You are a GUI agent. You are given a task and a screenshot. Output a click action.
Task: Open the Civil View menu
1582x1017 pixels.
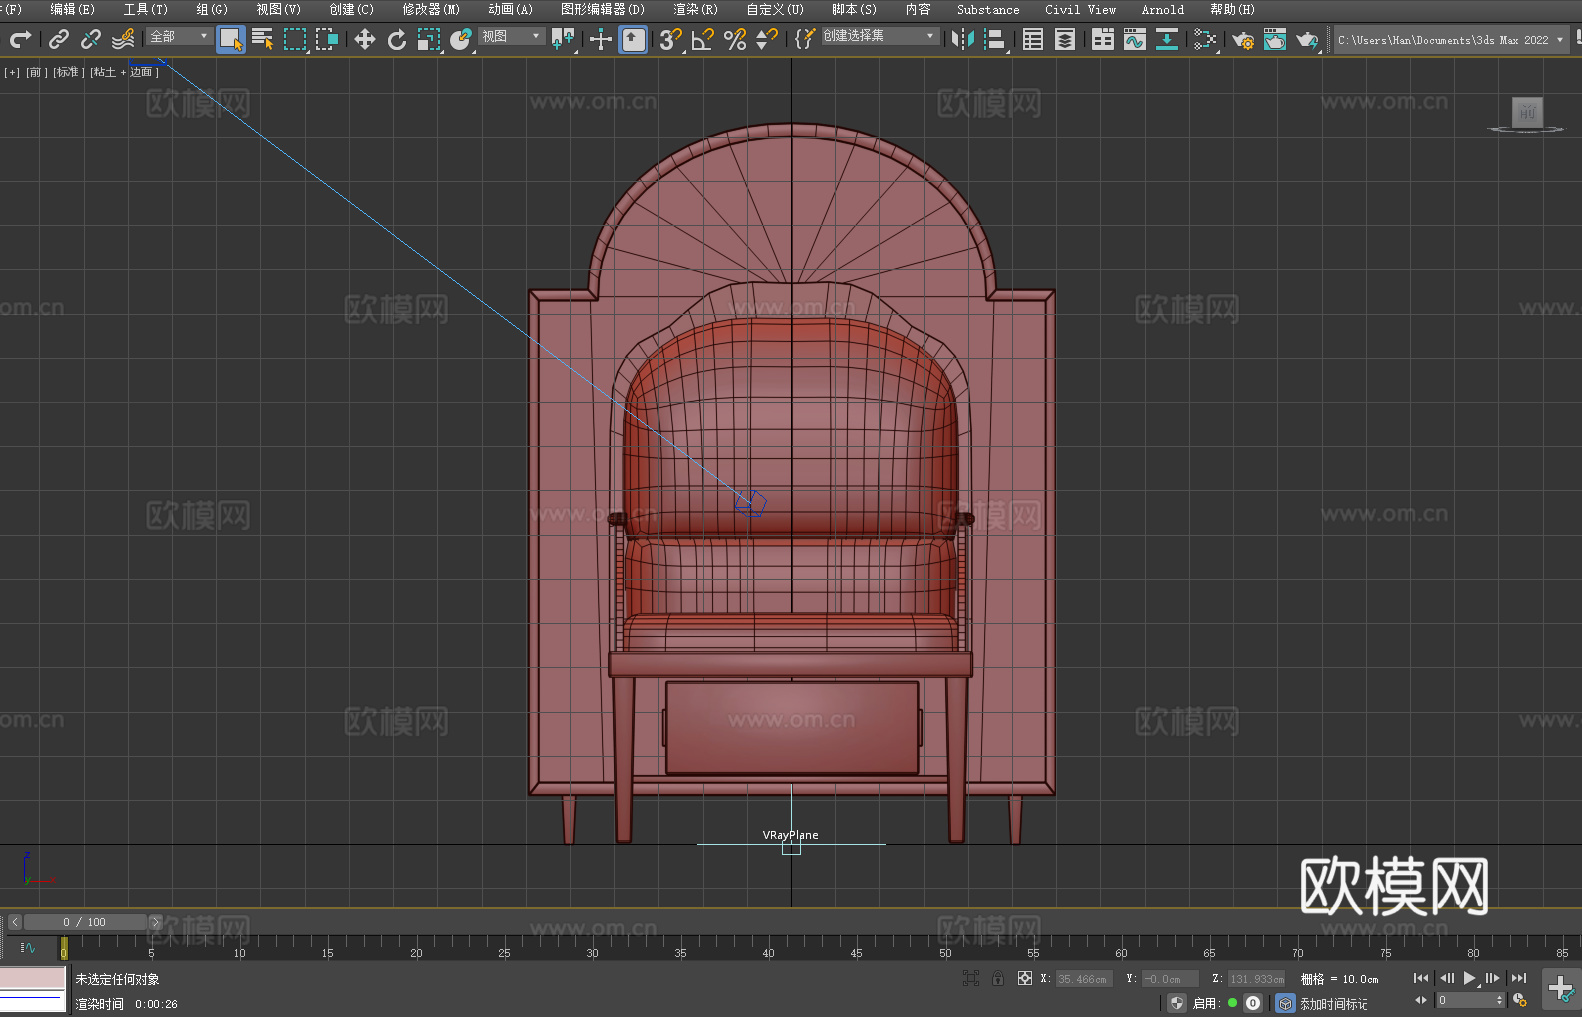1080,9
